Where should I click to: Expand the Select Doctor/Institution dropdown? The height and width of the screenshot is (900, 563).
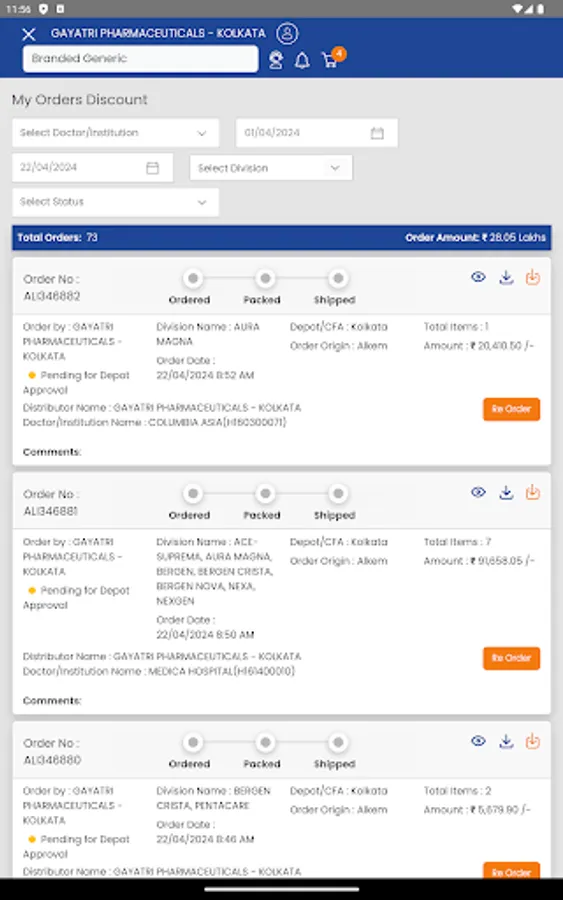(115, 133)
